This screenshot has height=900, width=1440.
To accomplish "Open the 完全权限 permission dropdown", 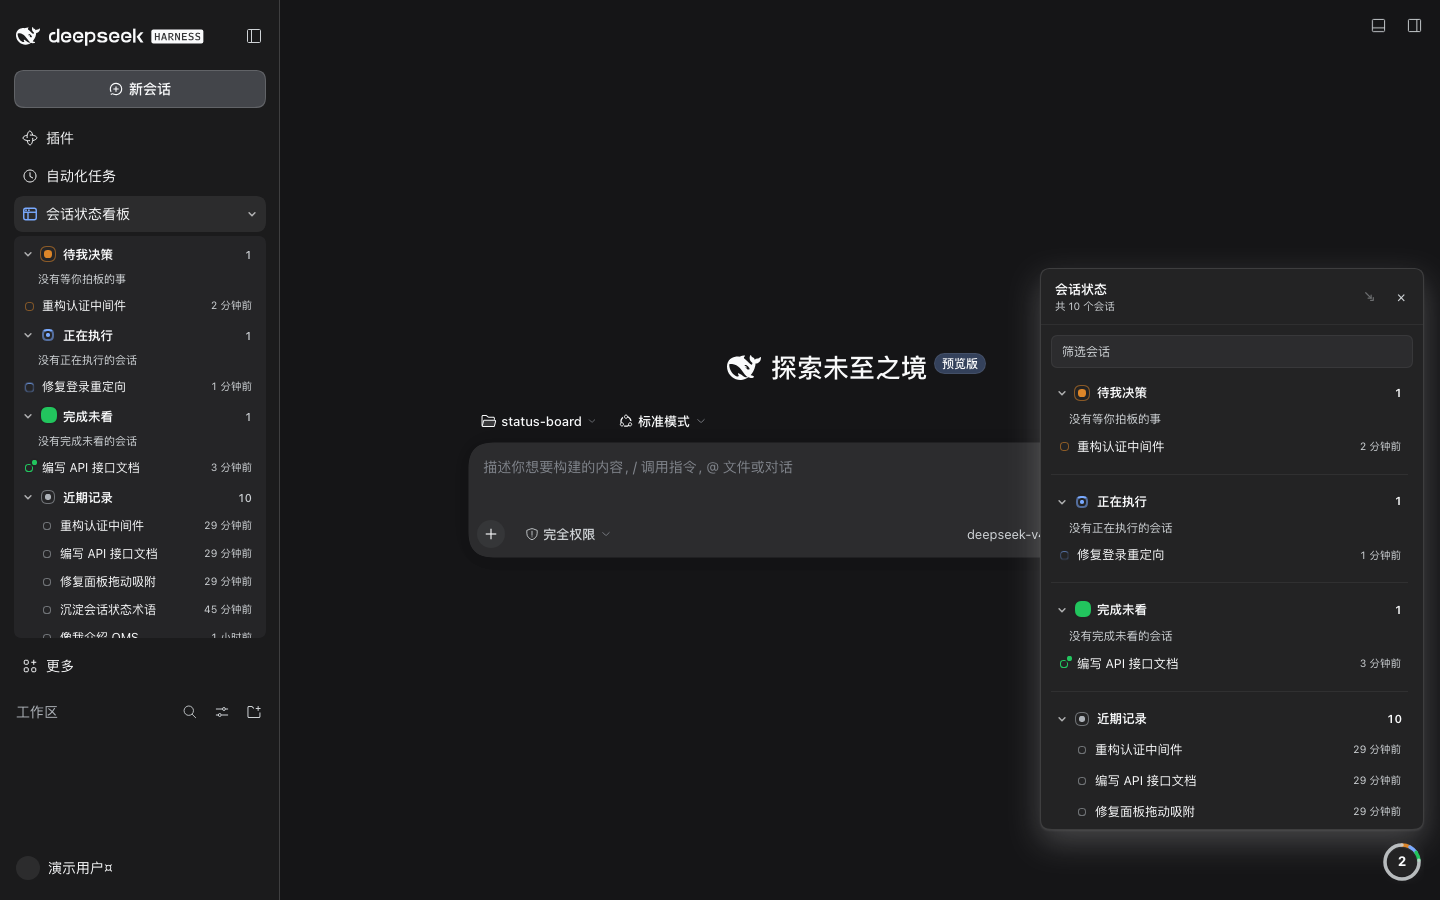I will click(x=568, y=534).
